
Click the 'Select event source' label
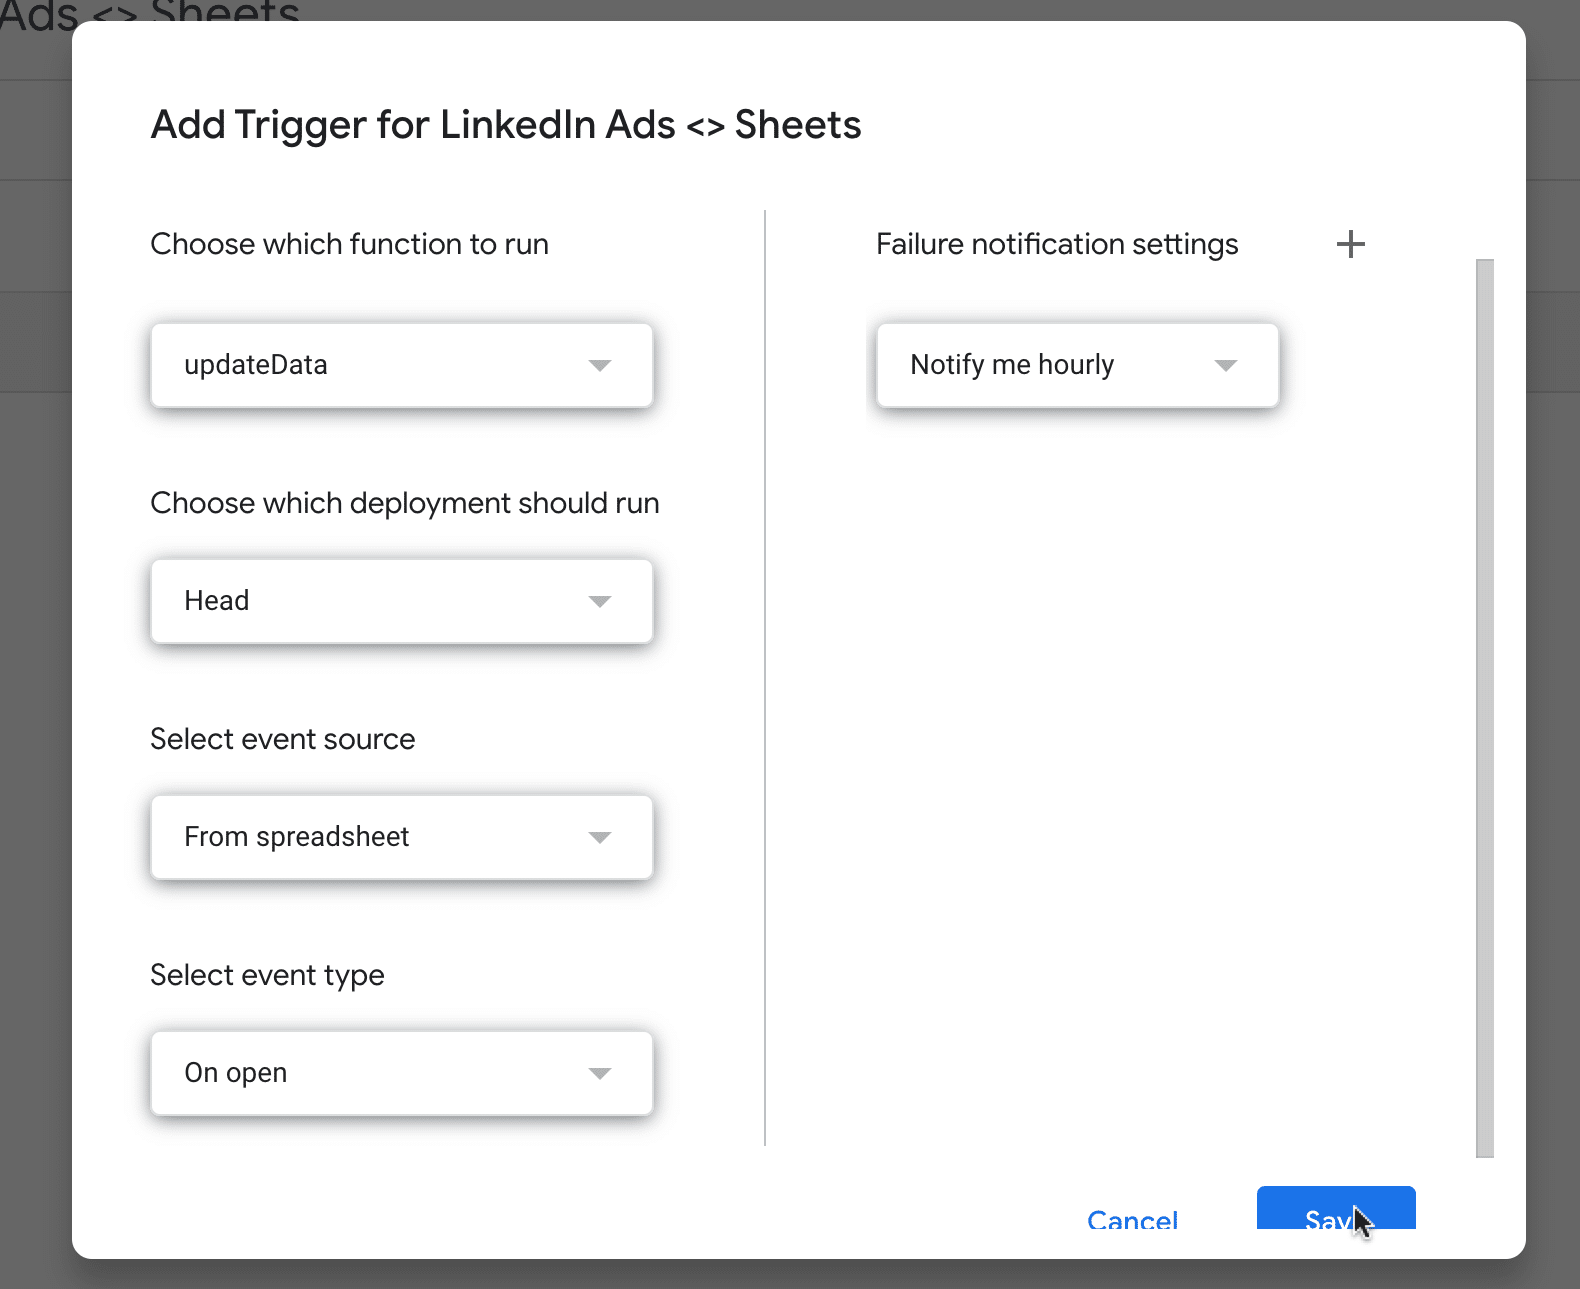[x=282, y=739]
